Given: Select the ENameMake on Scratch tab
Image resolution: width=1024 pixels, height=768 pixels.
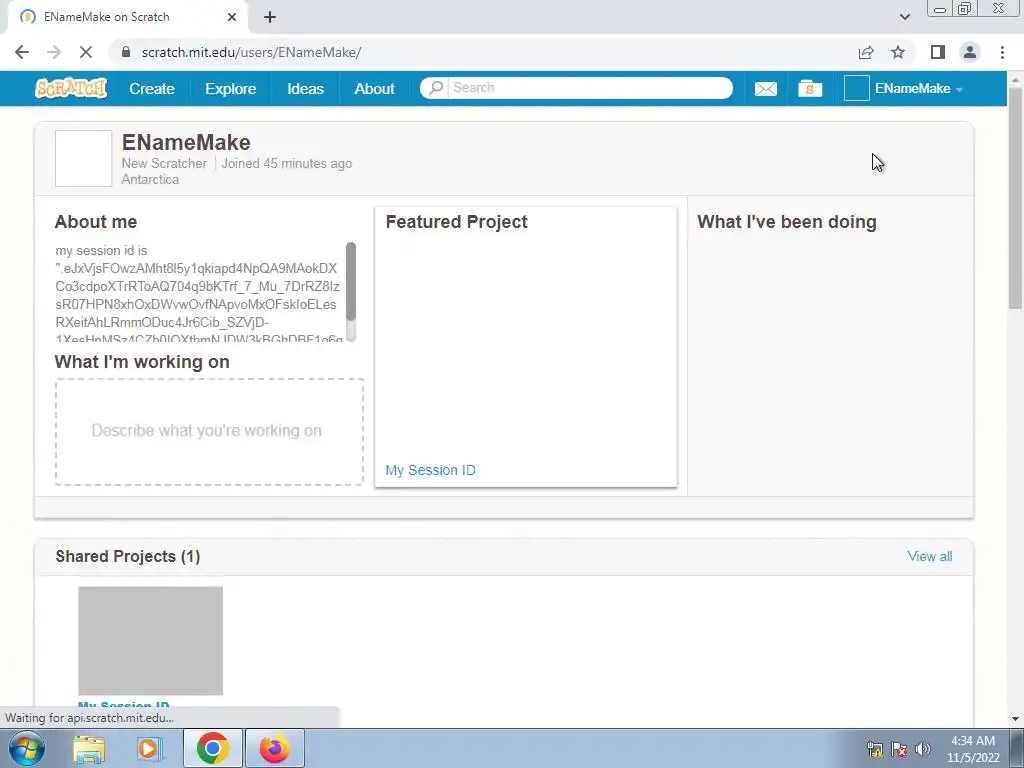Looking at the screenshot, I should click(x=124, y=17).
